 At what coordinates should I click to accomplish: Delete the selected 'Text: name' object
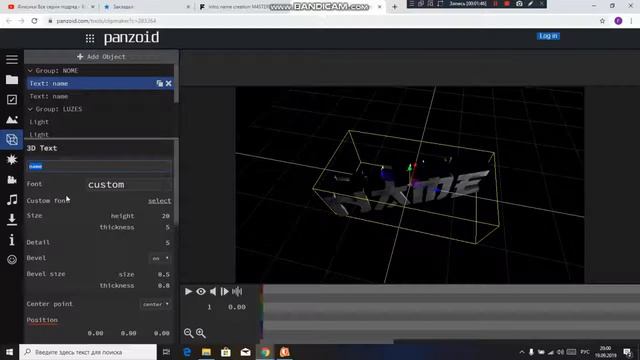coord(169,83)
